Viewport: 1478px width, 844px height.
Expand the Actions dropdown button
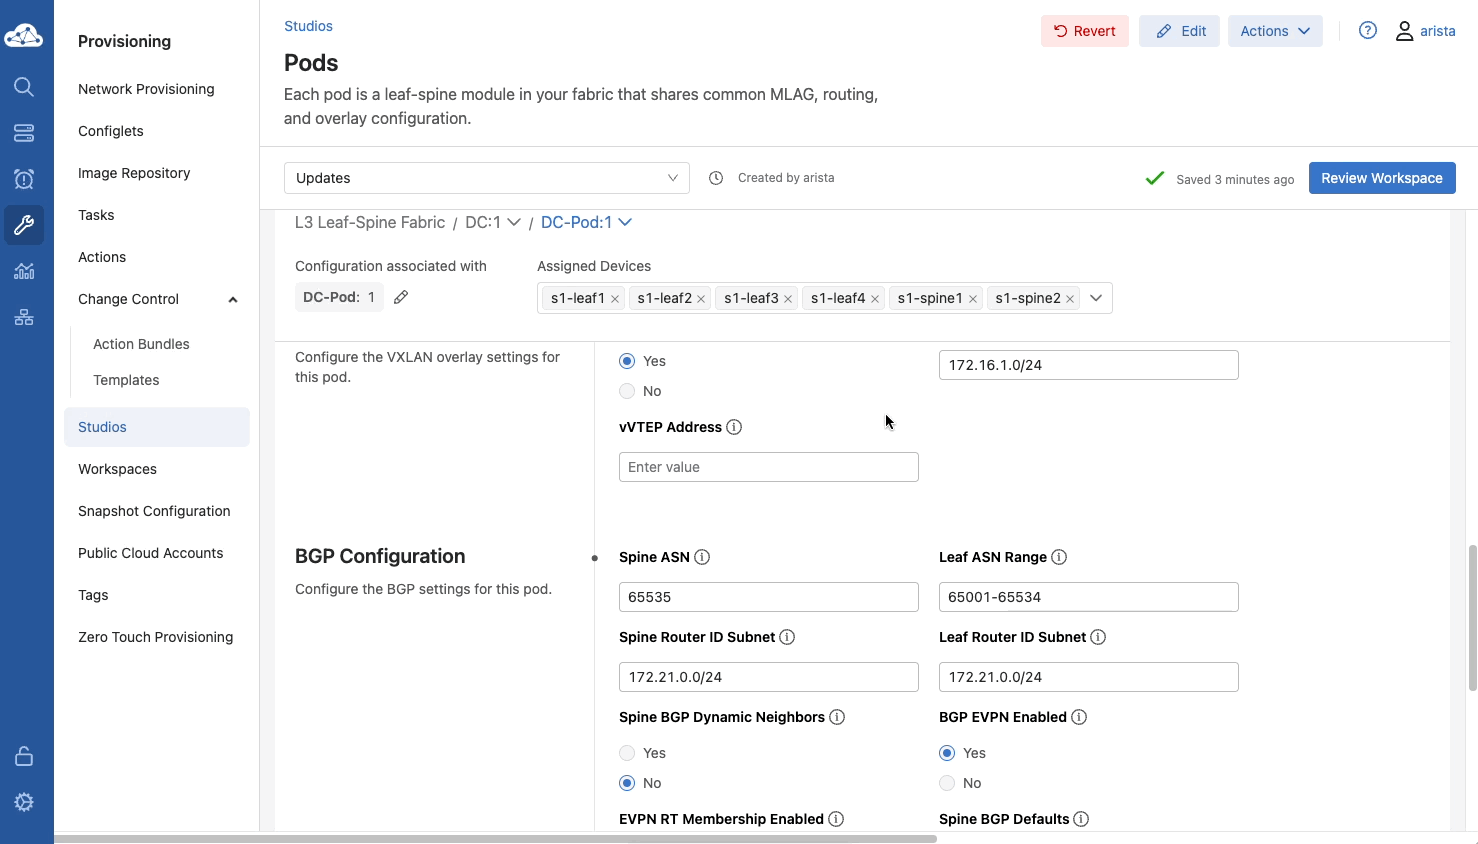[1274, 31]
